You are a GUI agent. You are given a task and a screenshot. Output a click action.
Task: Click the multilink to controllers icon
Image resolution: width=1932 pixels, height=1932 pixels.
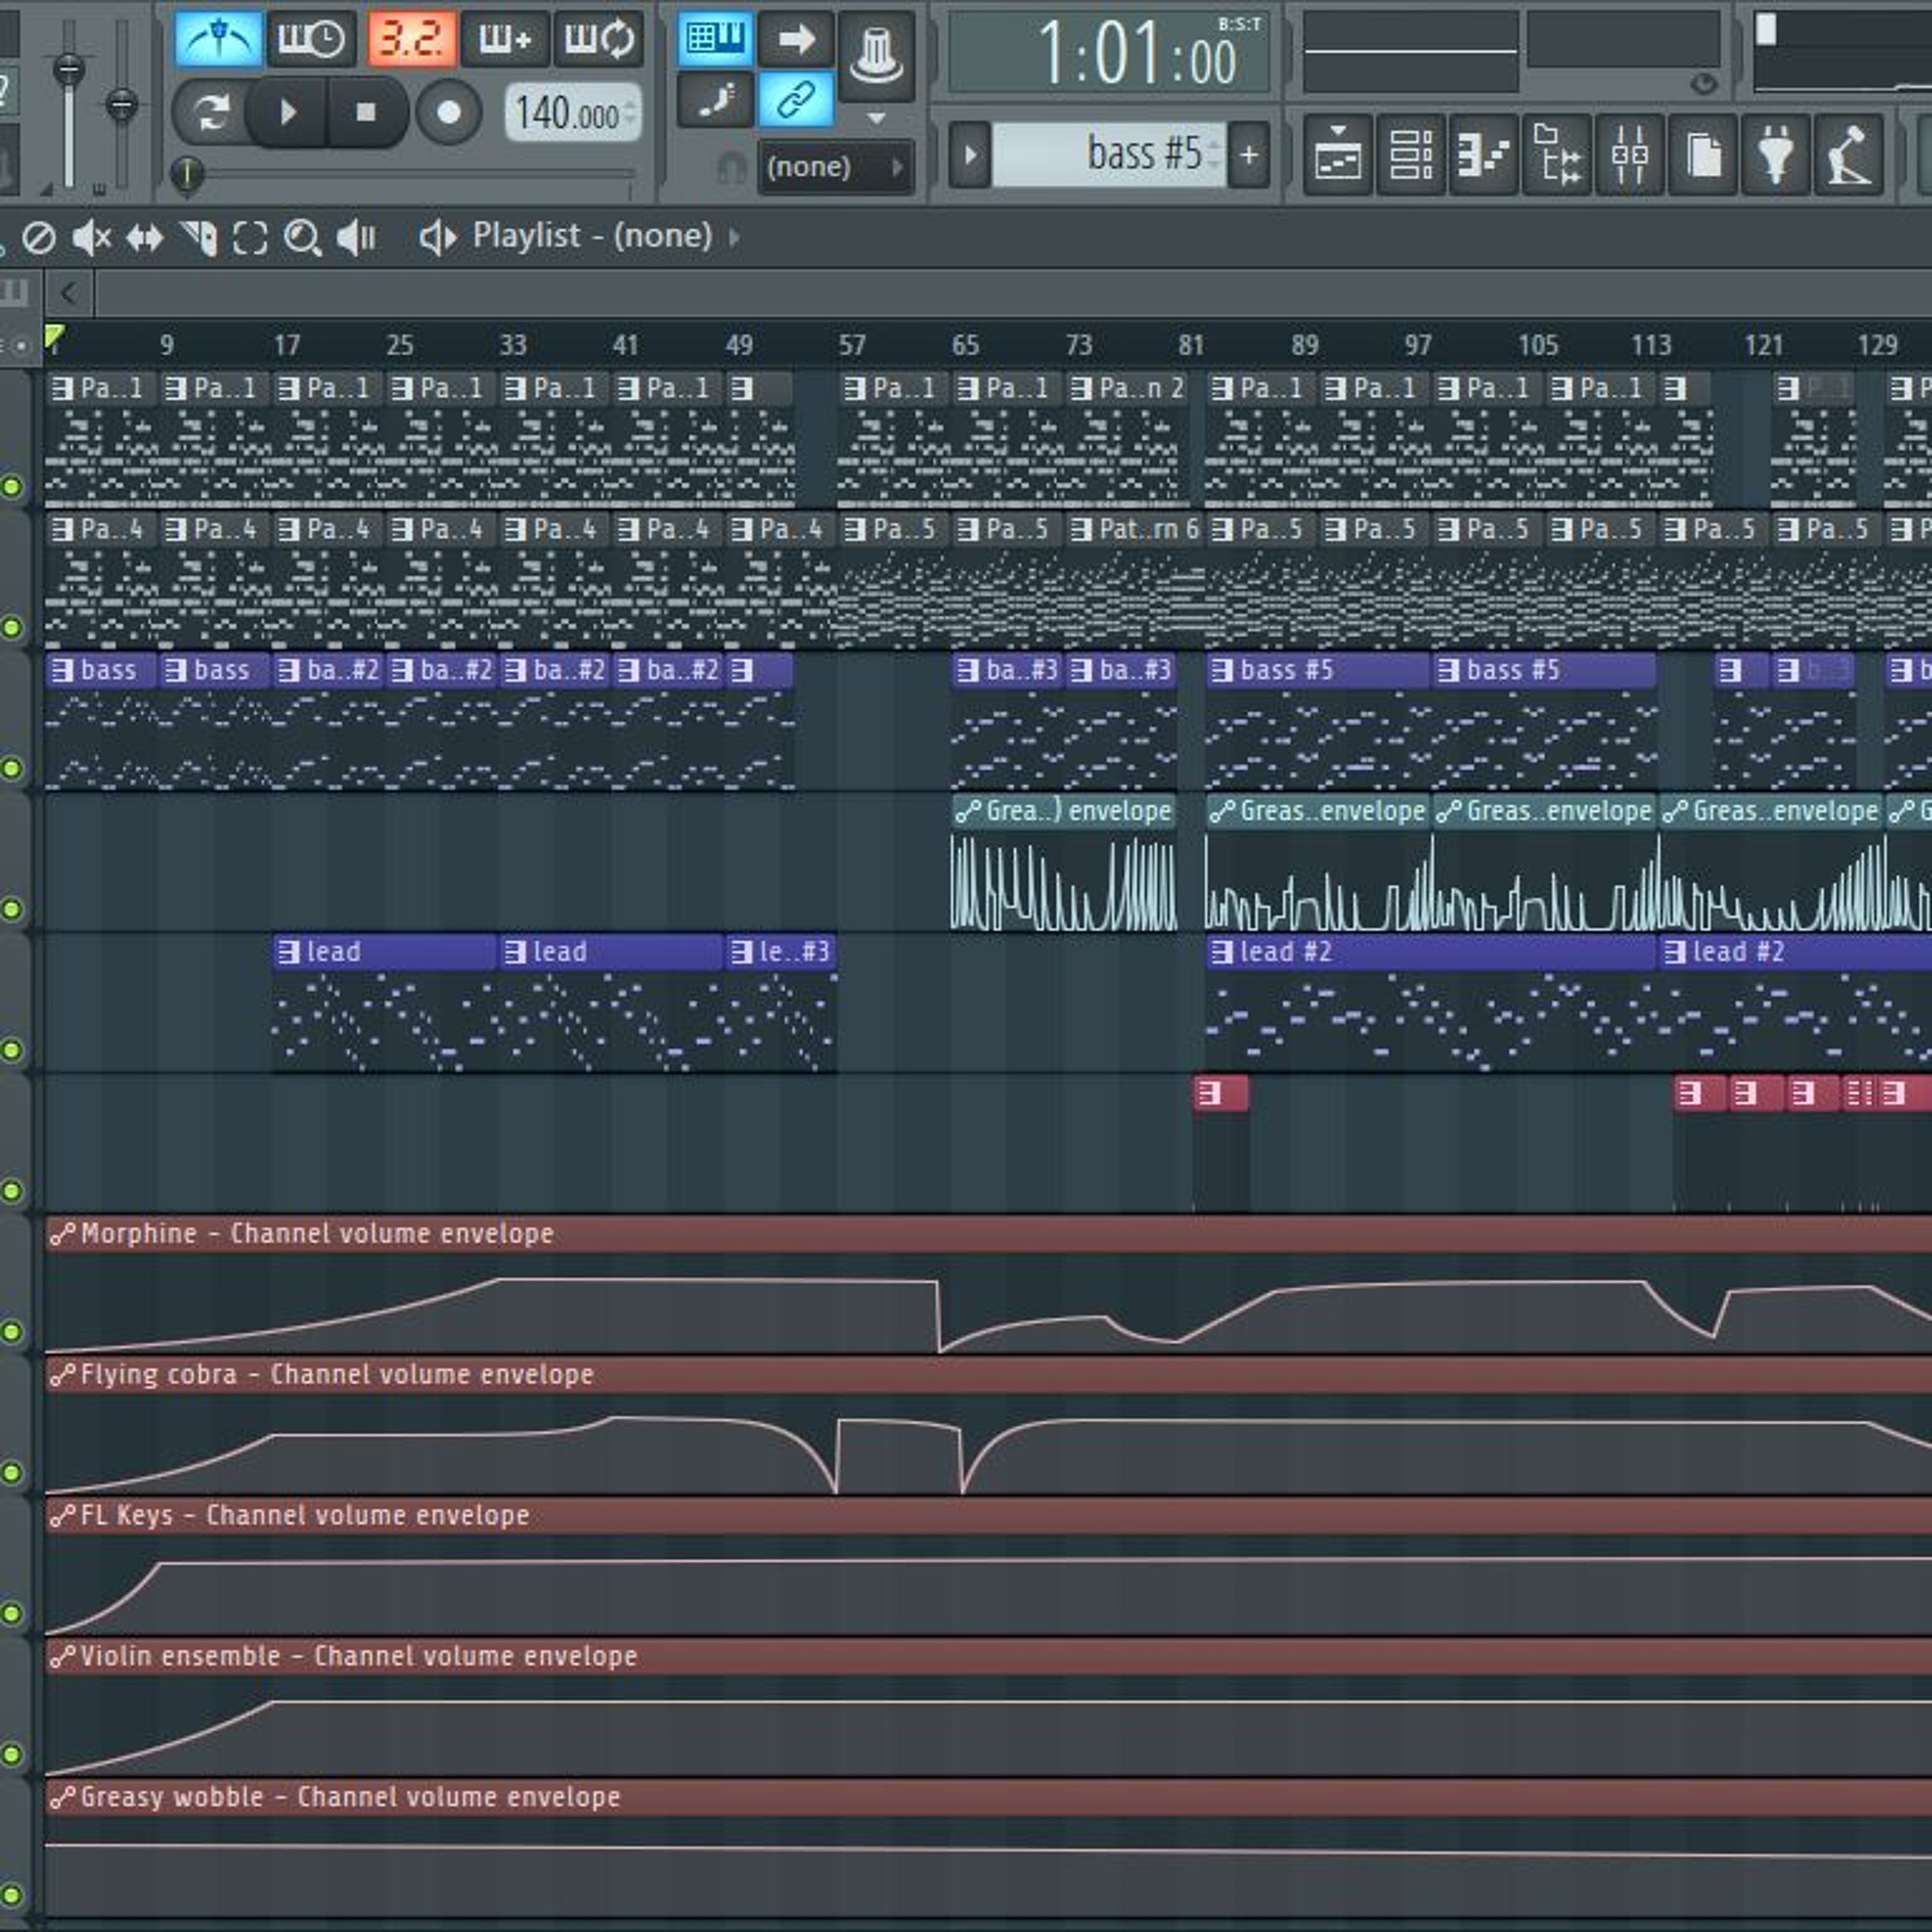(x=876, y=56)
